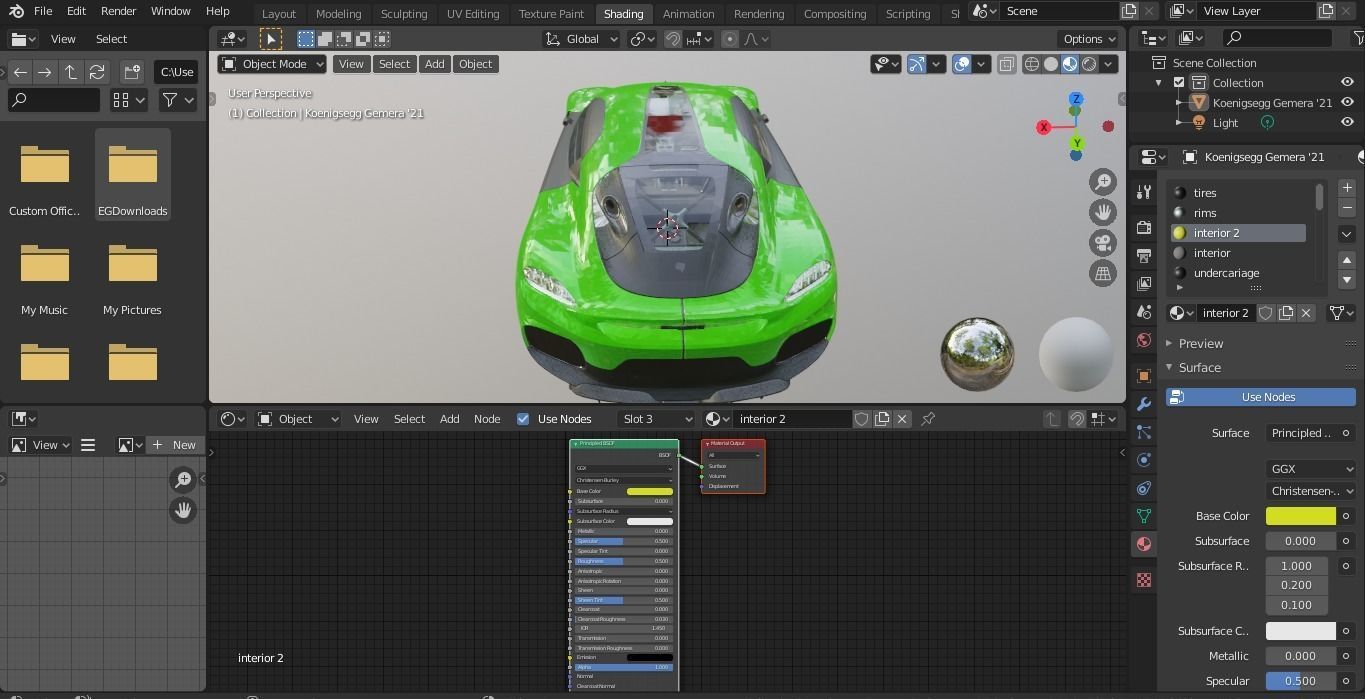
Task: Open the GGX distribution dropdown in properties
Action: click(1311, 469)
